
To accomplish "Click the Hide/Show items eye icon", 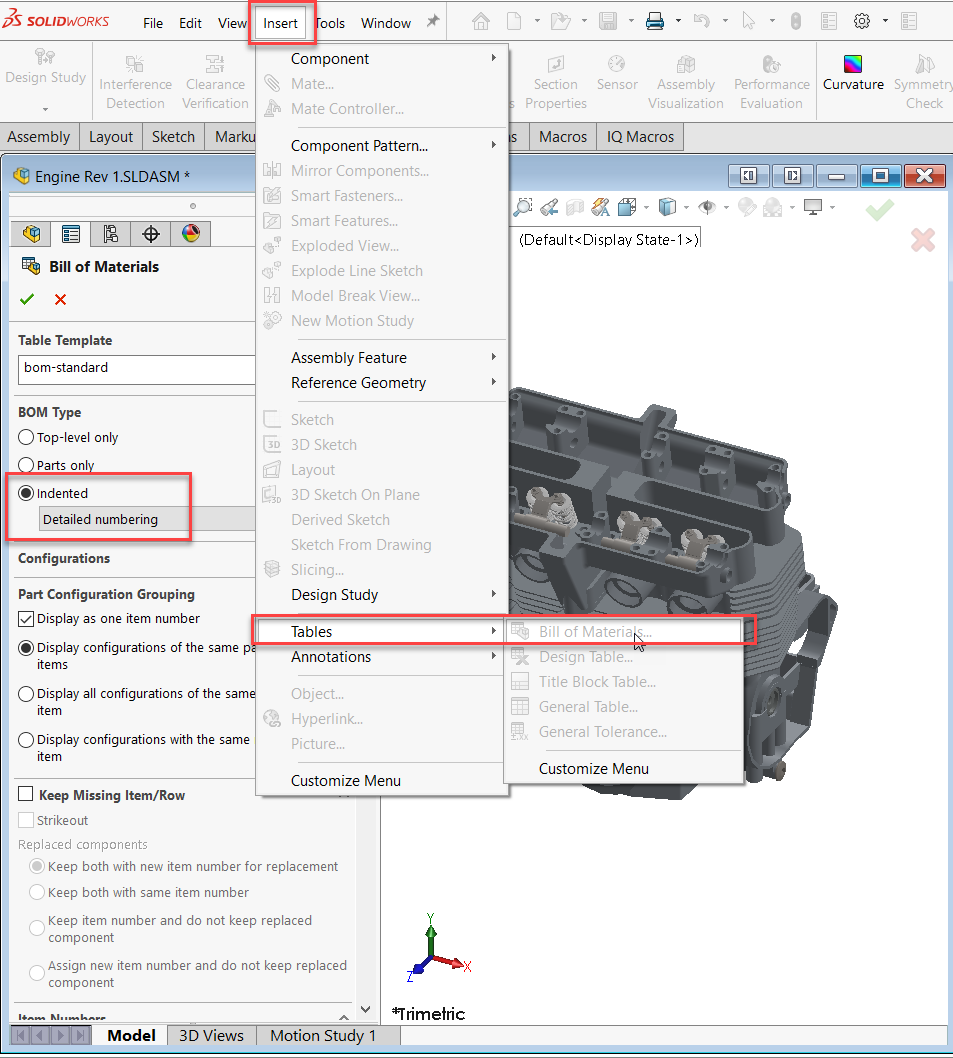I will click(x=707, y=207).
